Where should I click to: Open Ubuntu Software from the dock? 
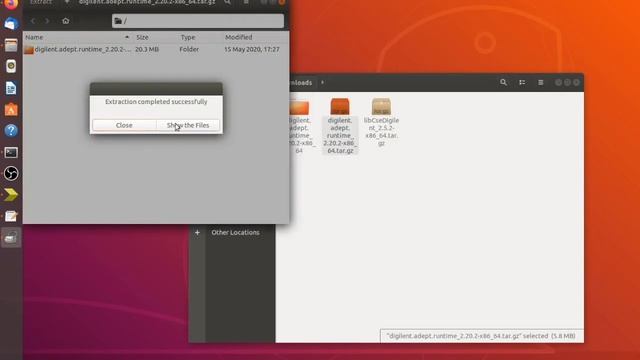(x=11, y=109)
